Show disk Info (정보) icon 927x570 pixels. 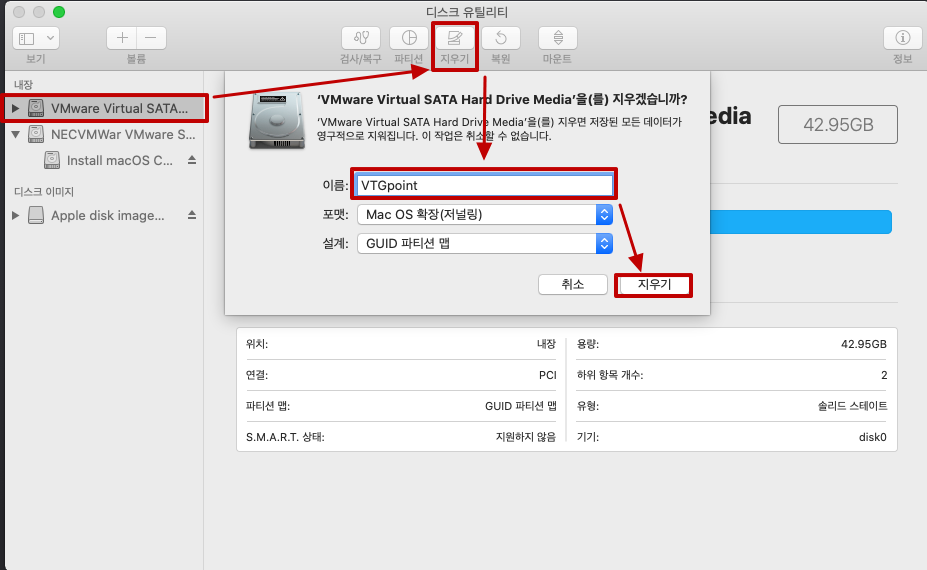click(x=902, y=38)
